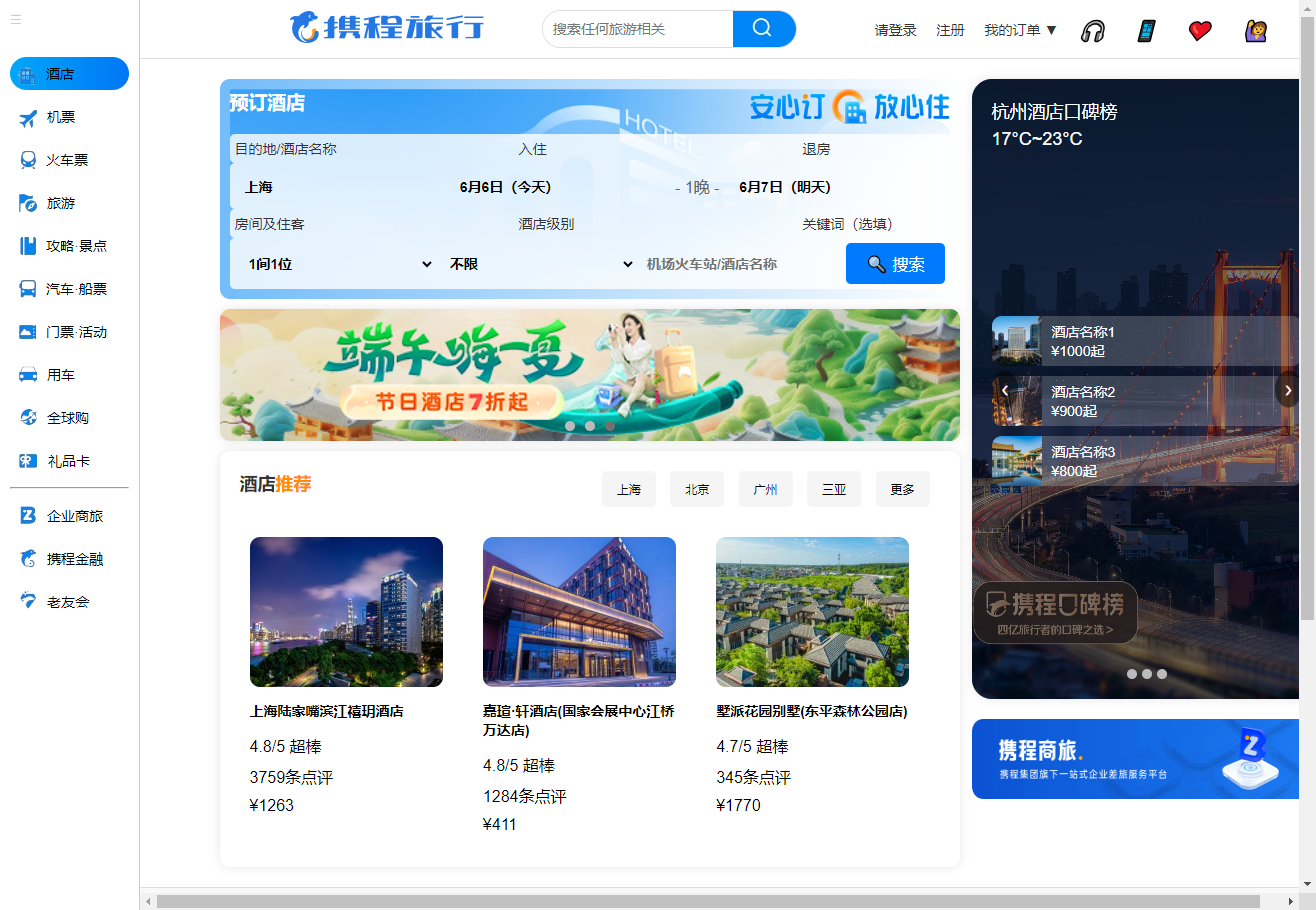
Task: Click 请登录 login link
Action: (x=896, y=30)
